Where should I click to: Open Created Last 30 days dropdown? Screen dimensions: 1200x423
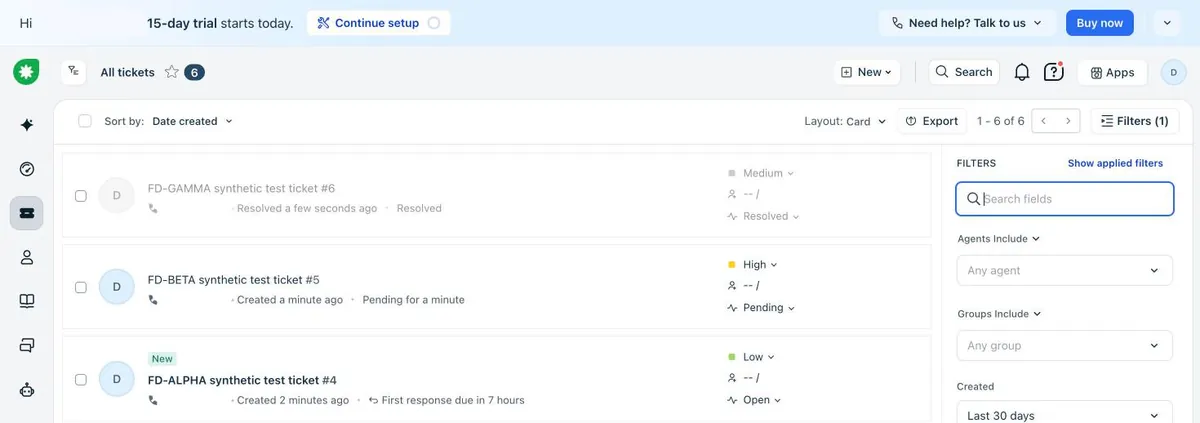[x=1065, y=414]
